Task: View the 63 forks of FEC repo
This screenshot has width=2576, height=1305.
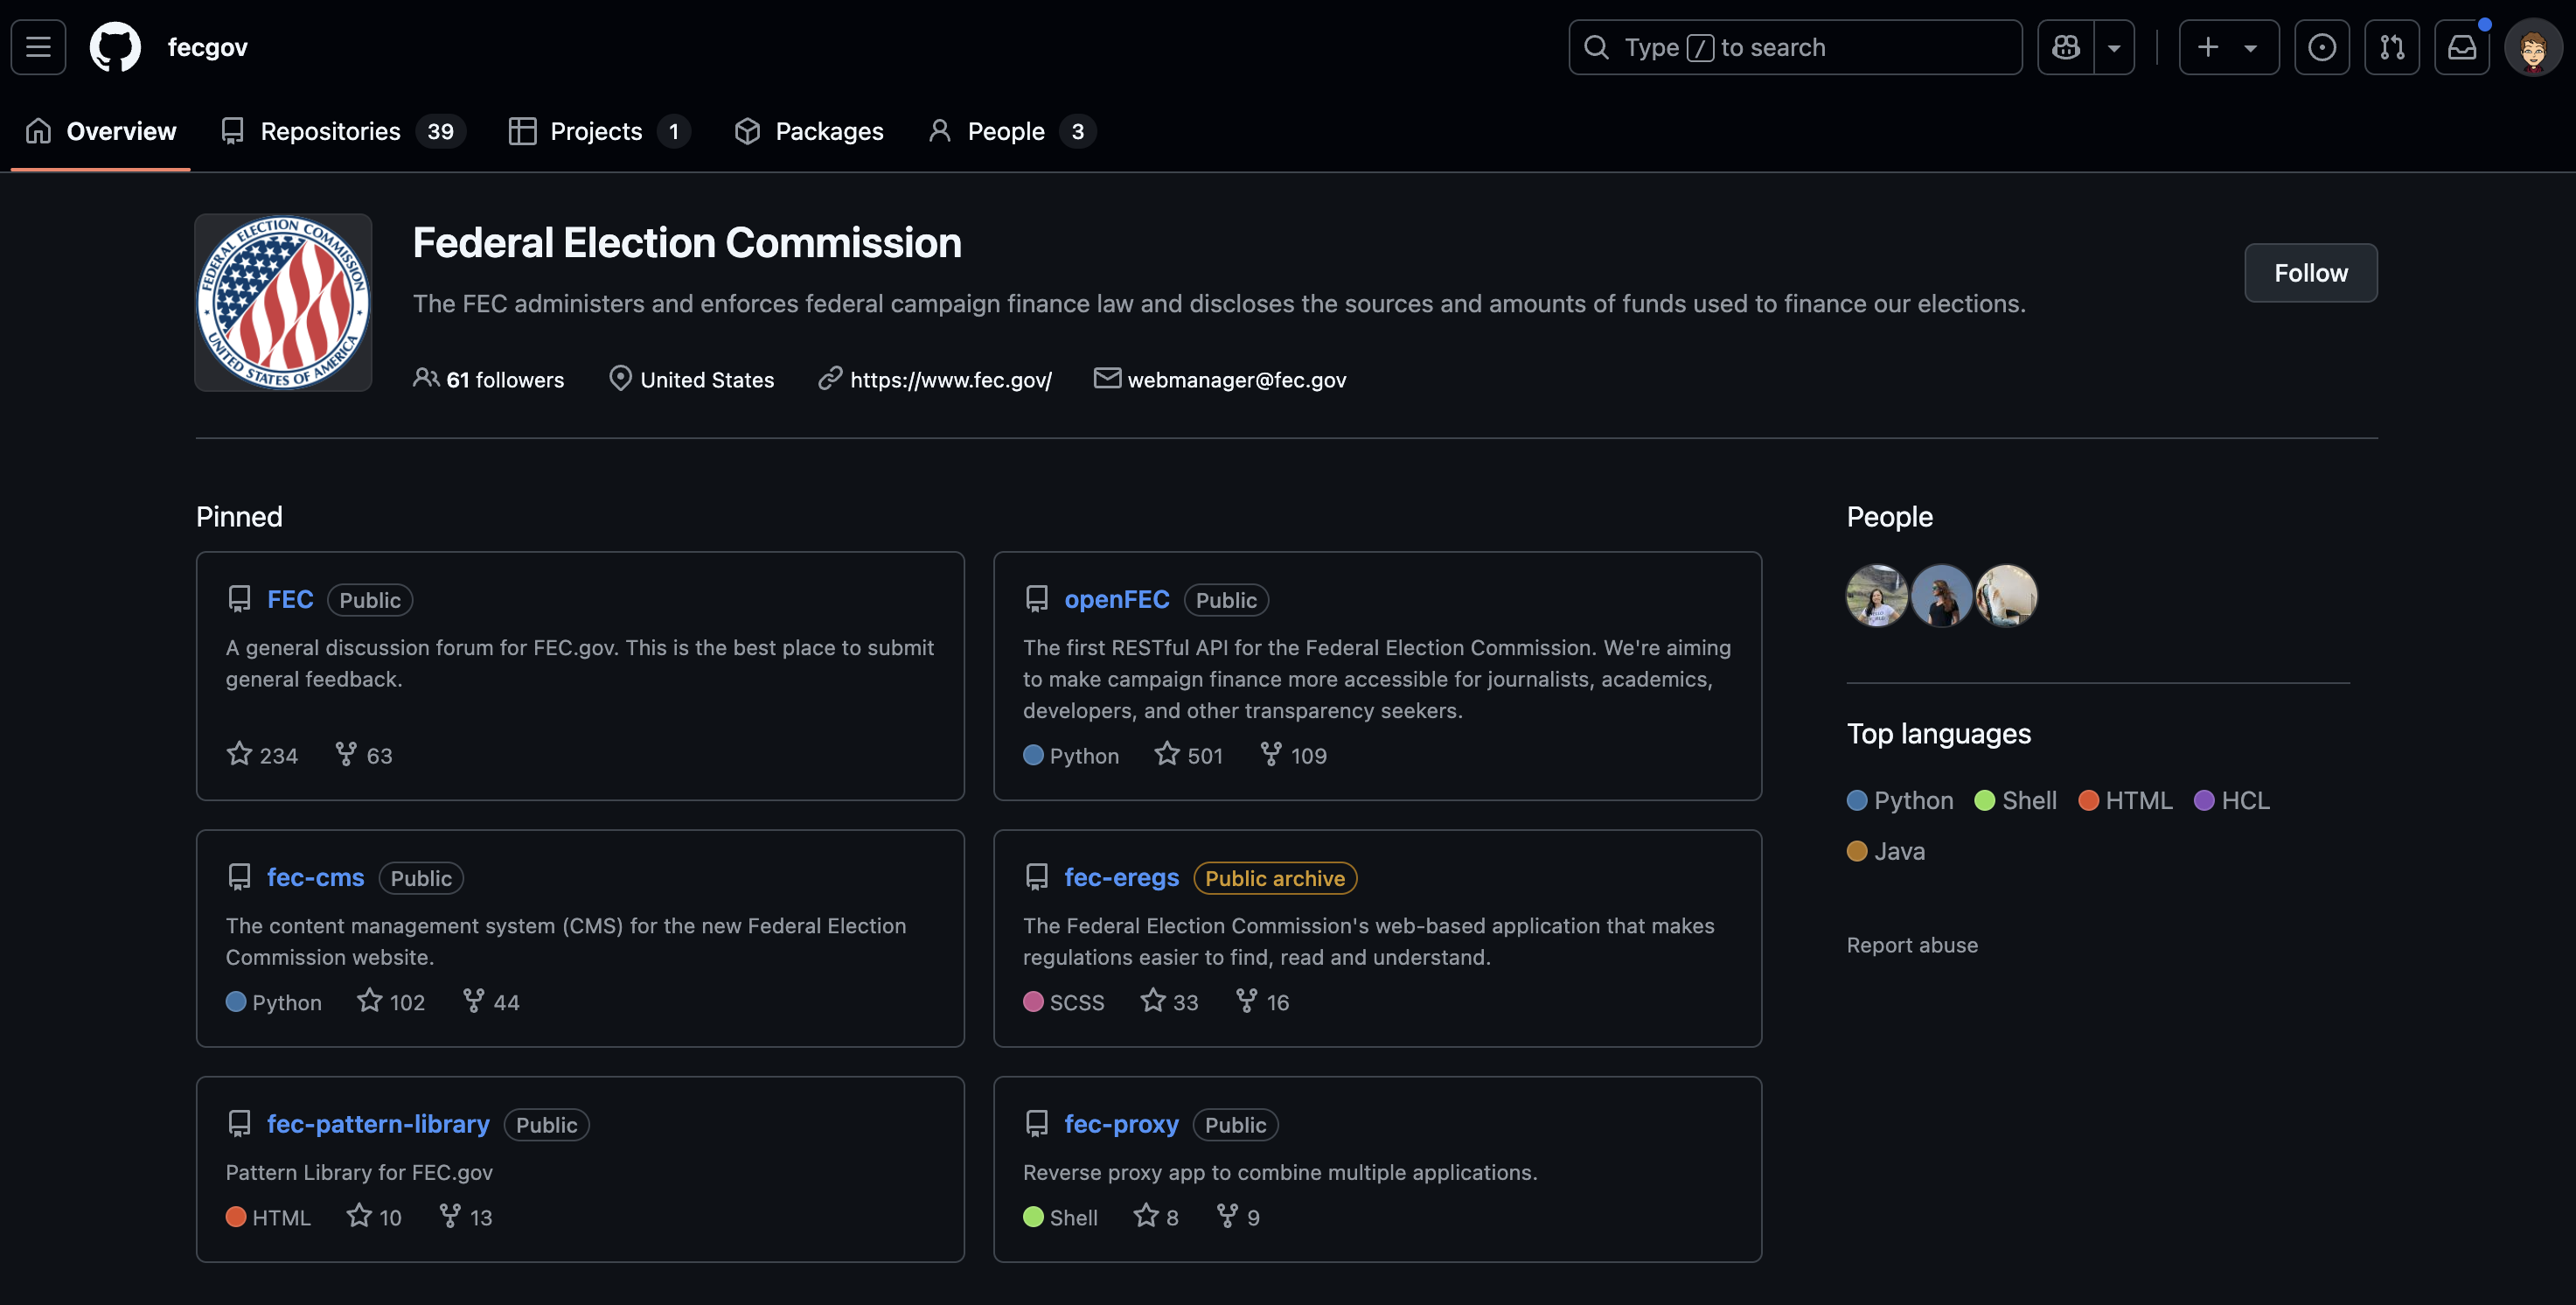Action: [x=363, y=755]
